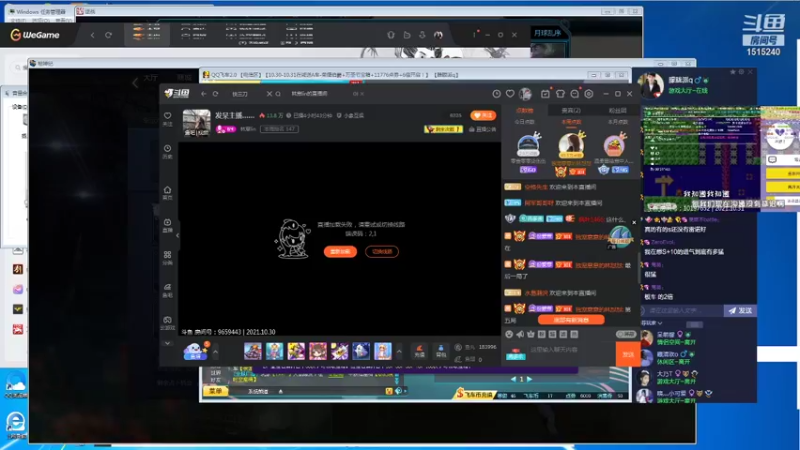
Task: Open watch history clock icon in the Douyu top bar
Action: (x=496, y=94)
